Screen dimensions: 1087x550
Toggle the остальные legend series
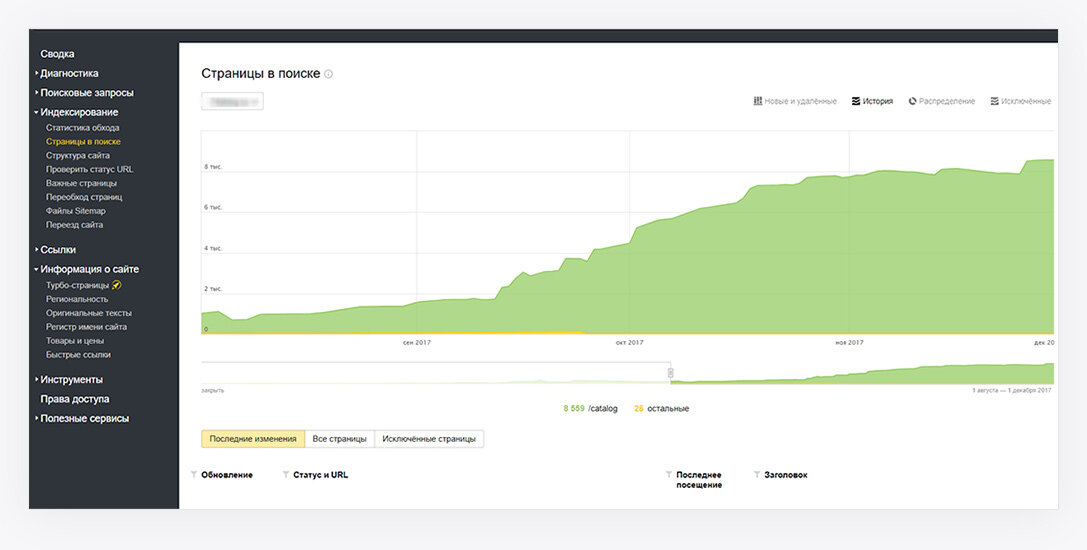(661, 409)
